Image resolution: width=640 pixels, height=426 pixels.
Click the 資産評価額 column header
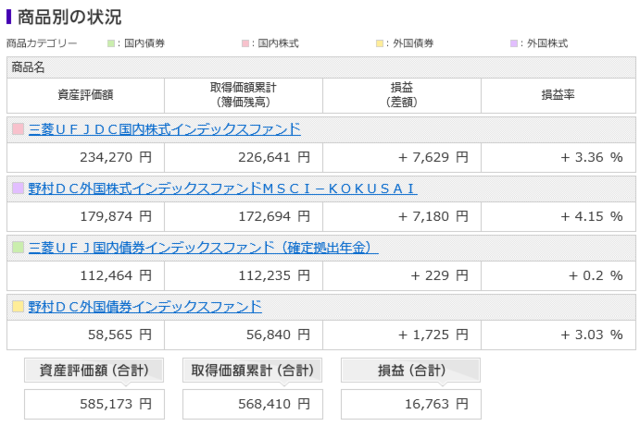pyautogui.click(x=86, y=95)
